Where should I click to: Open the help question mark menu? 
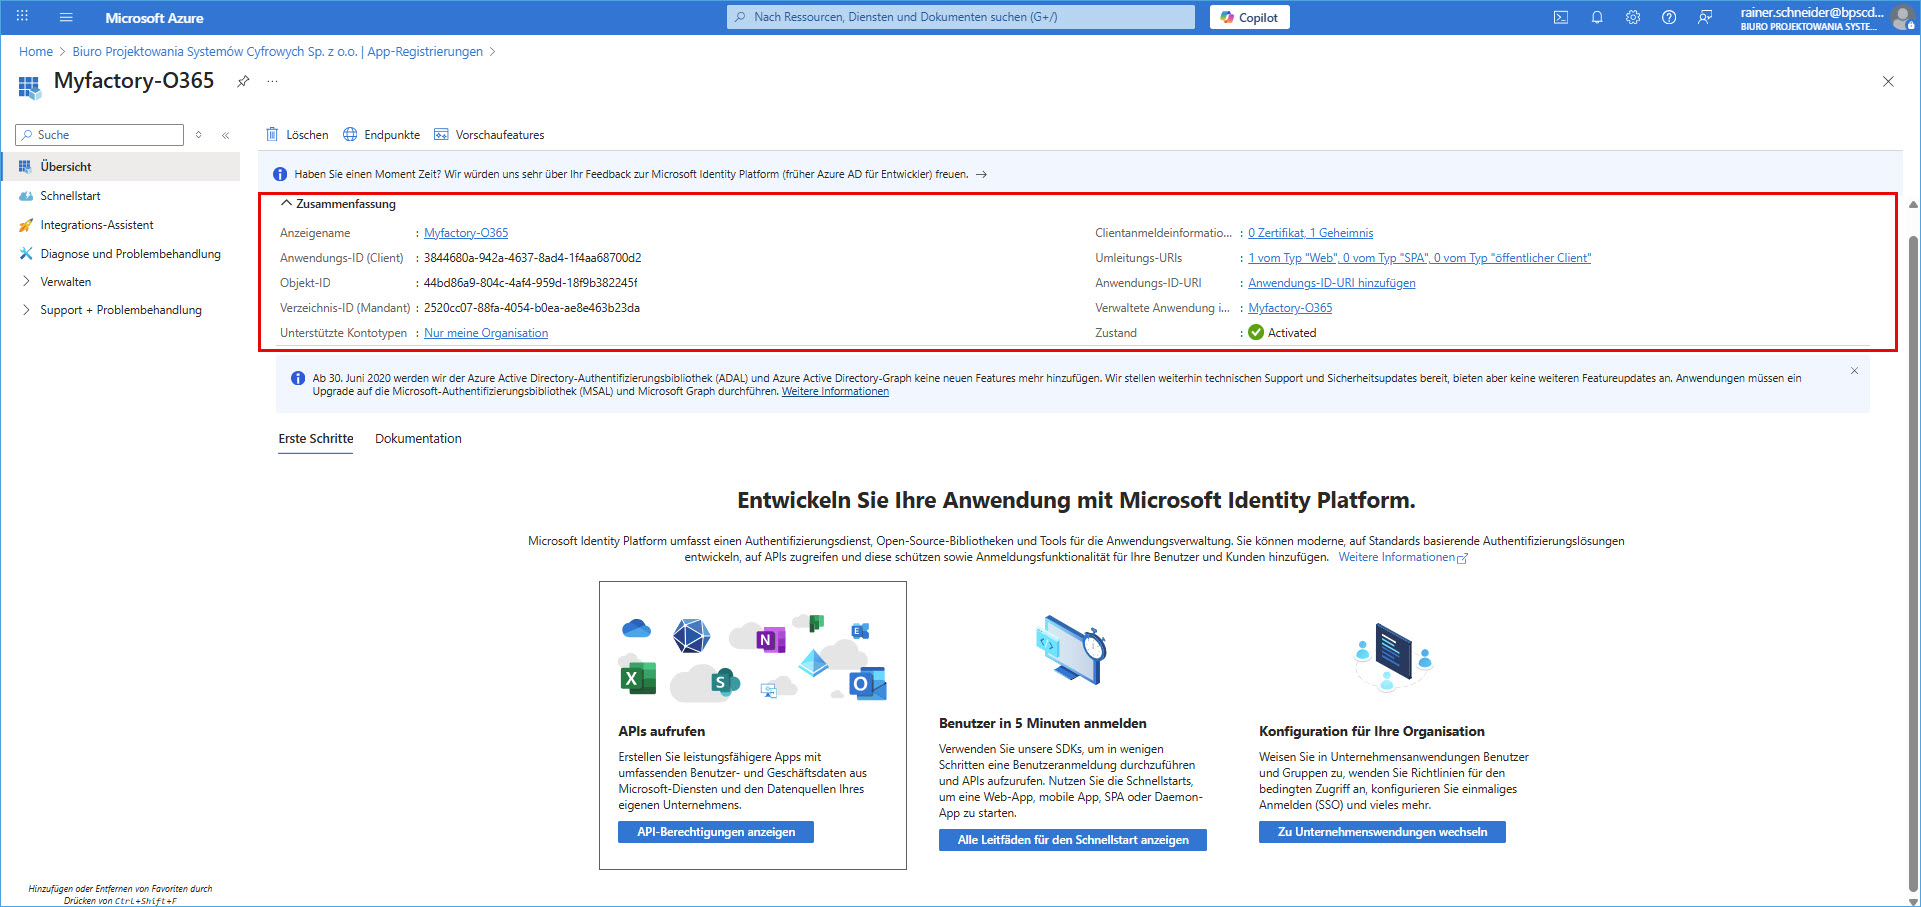1669,17
